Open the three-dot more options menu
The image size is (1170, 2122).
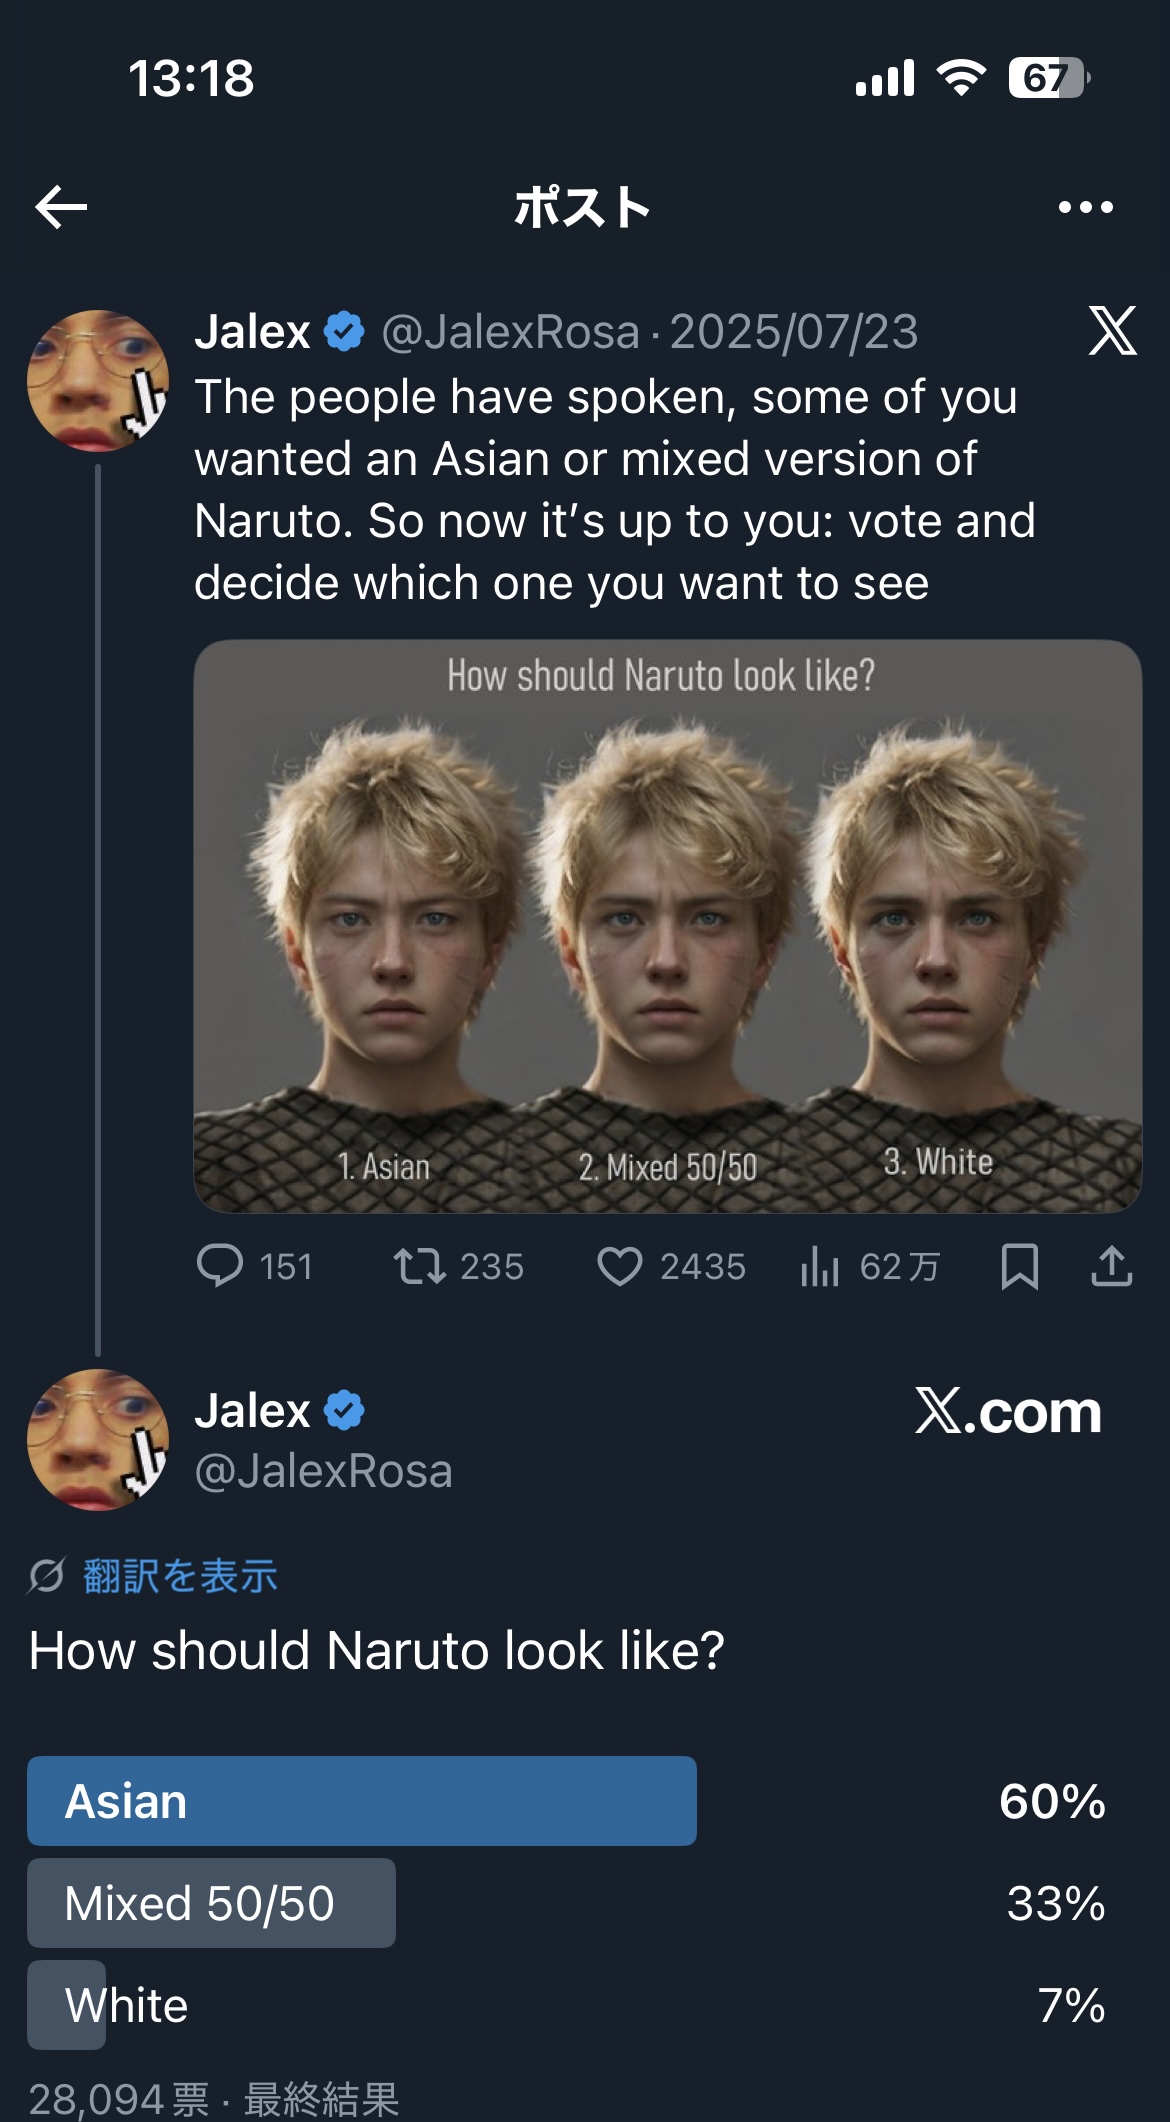pyautogui.click(x=1085, y=207)
